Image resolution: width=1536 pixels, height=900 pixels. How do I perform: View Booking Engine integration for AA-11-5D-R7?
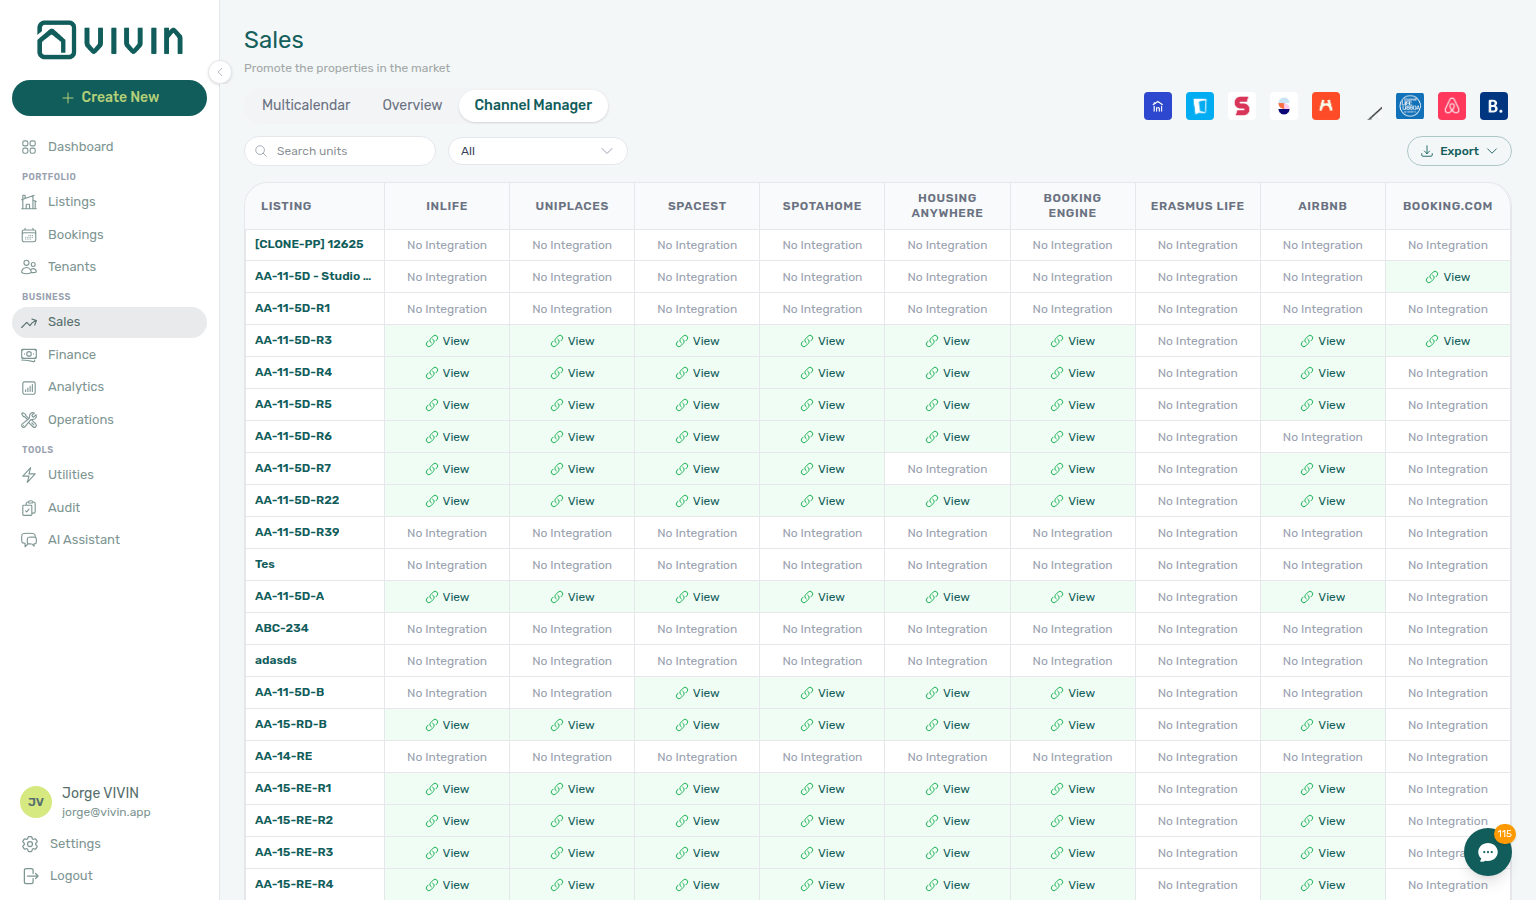click(x=1072, y=469)
